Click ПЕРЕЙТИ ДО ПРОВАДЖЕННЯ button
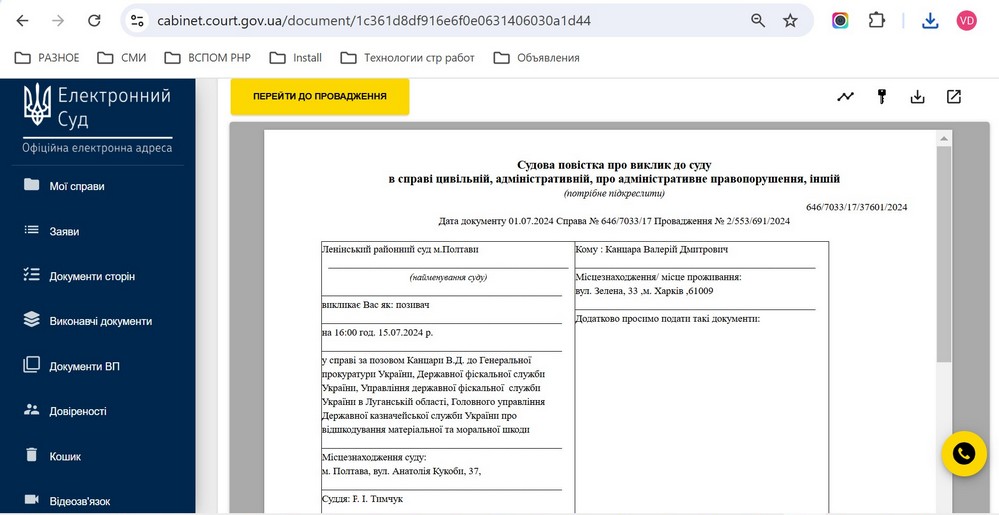The image size is (999, 515). tap(320, 97)
